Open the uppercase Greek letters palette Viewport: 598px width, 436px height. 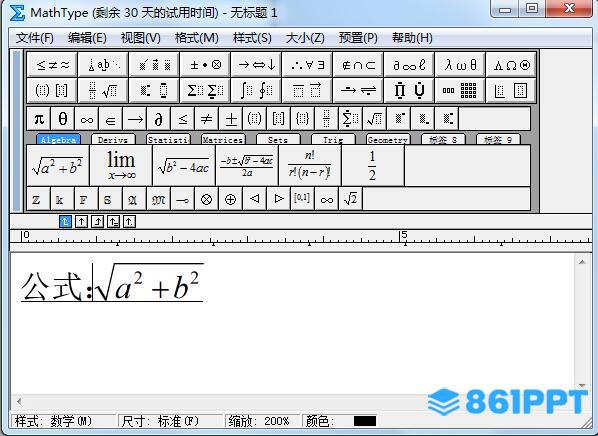click(511, 65)
